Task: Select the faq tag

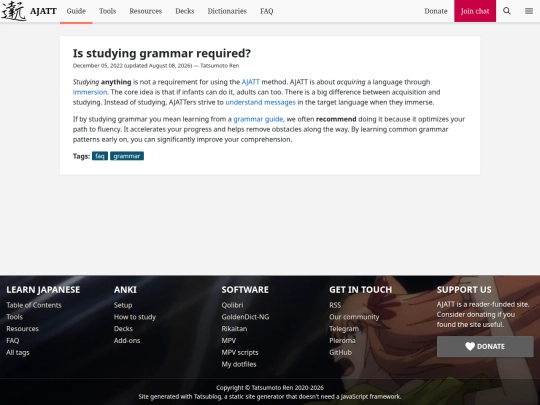Action: [100, 156]
